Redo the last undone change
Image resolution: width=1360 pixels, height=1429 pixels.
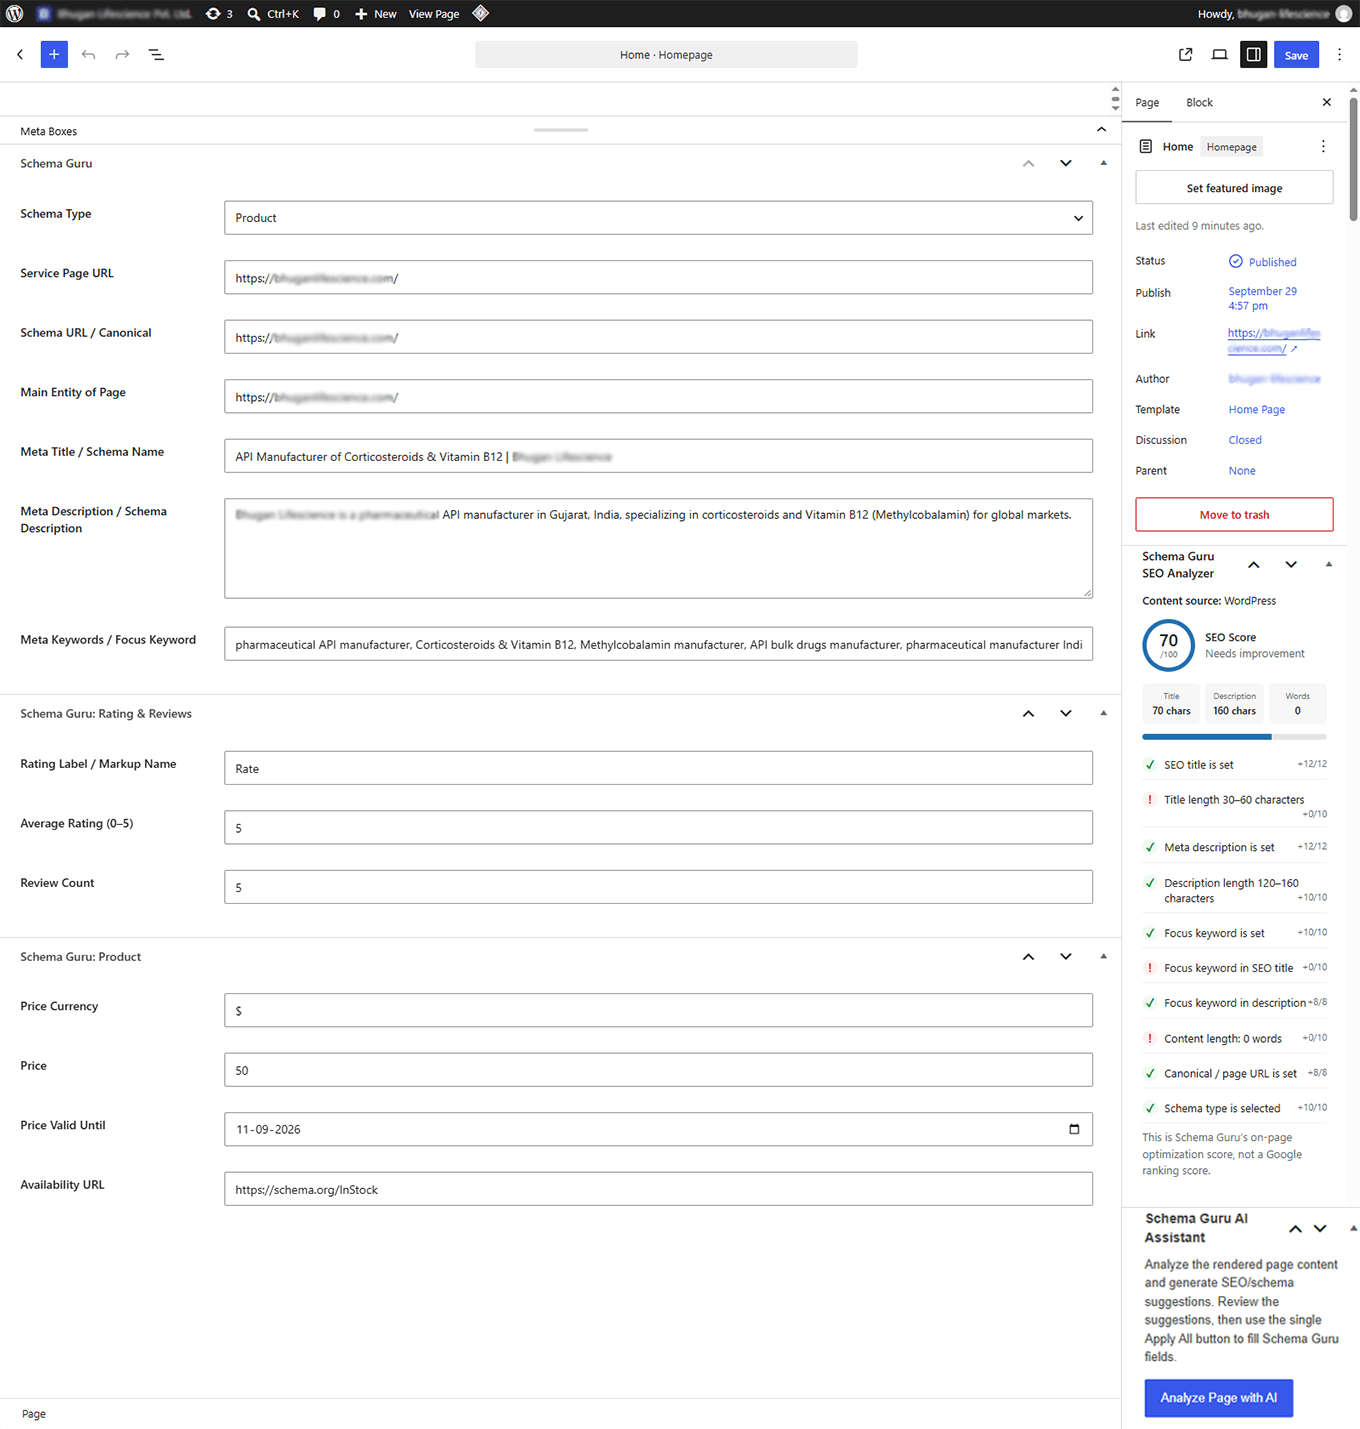pos(122,55)
